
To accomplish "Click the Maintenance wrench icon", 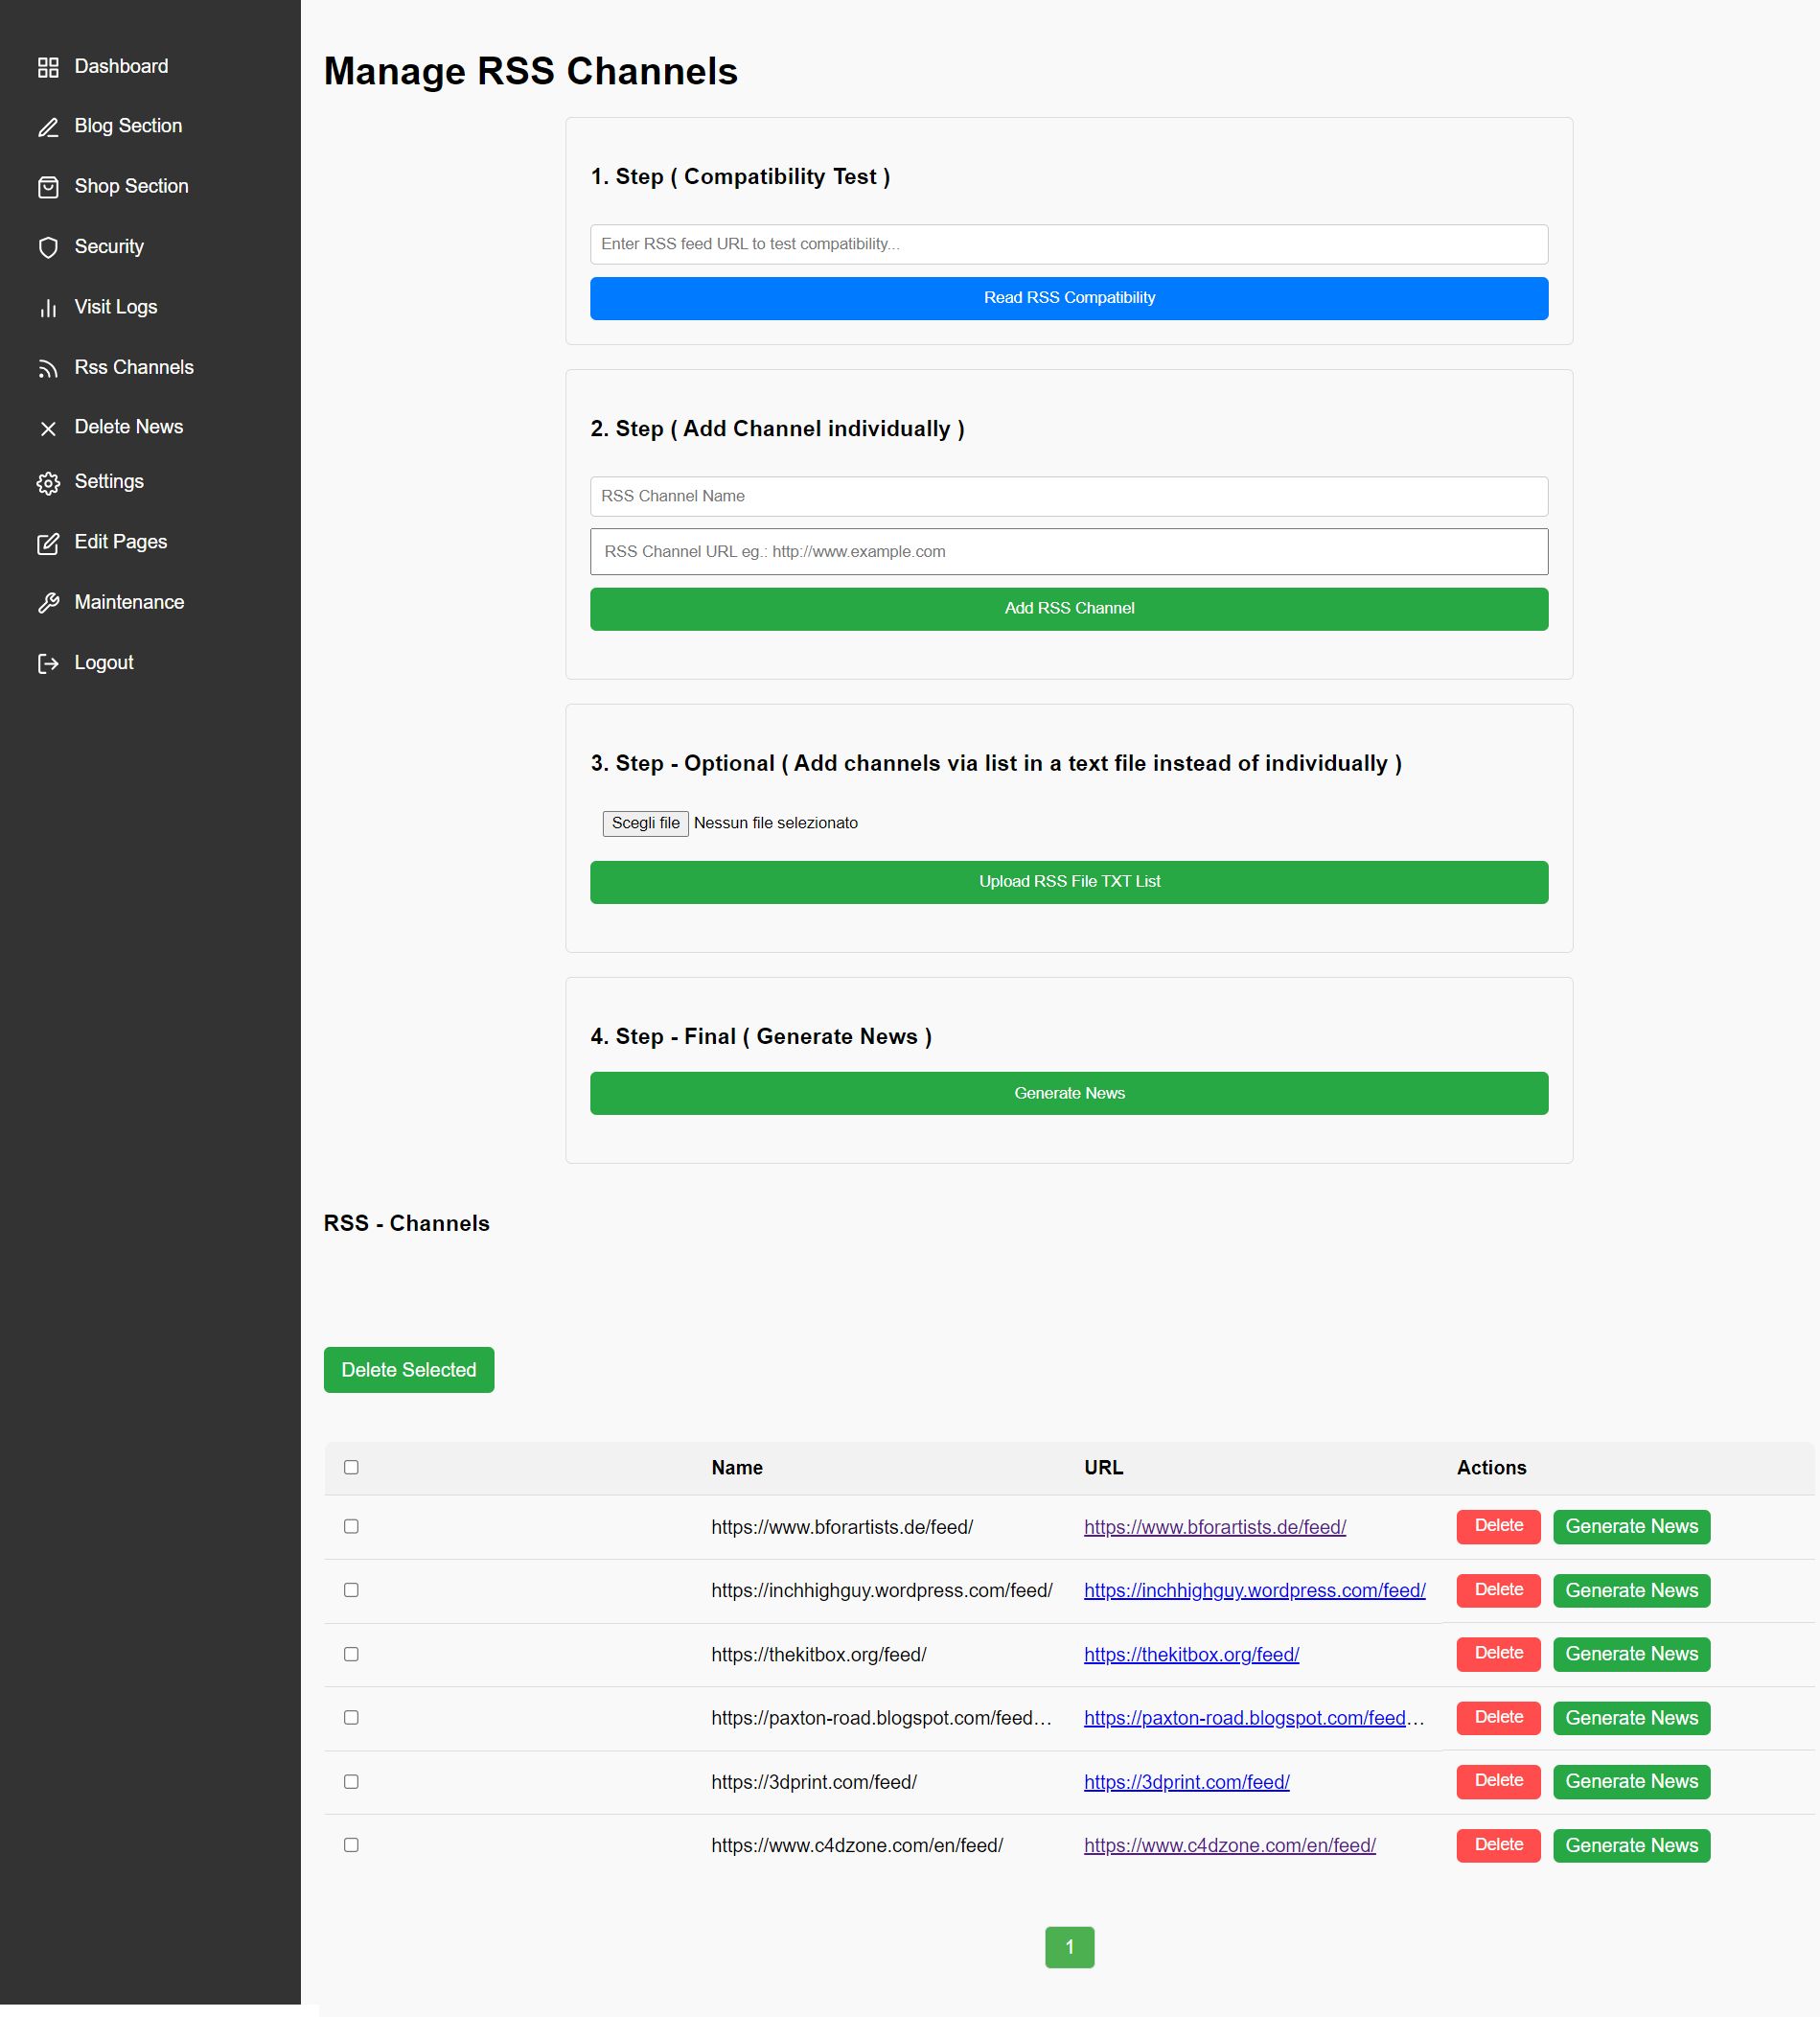I will coord(48,603).
